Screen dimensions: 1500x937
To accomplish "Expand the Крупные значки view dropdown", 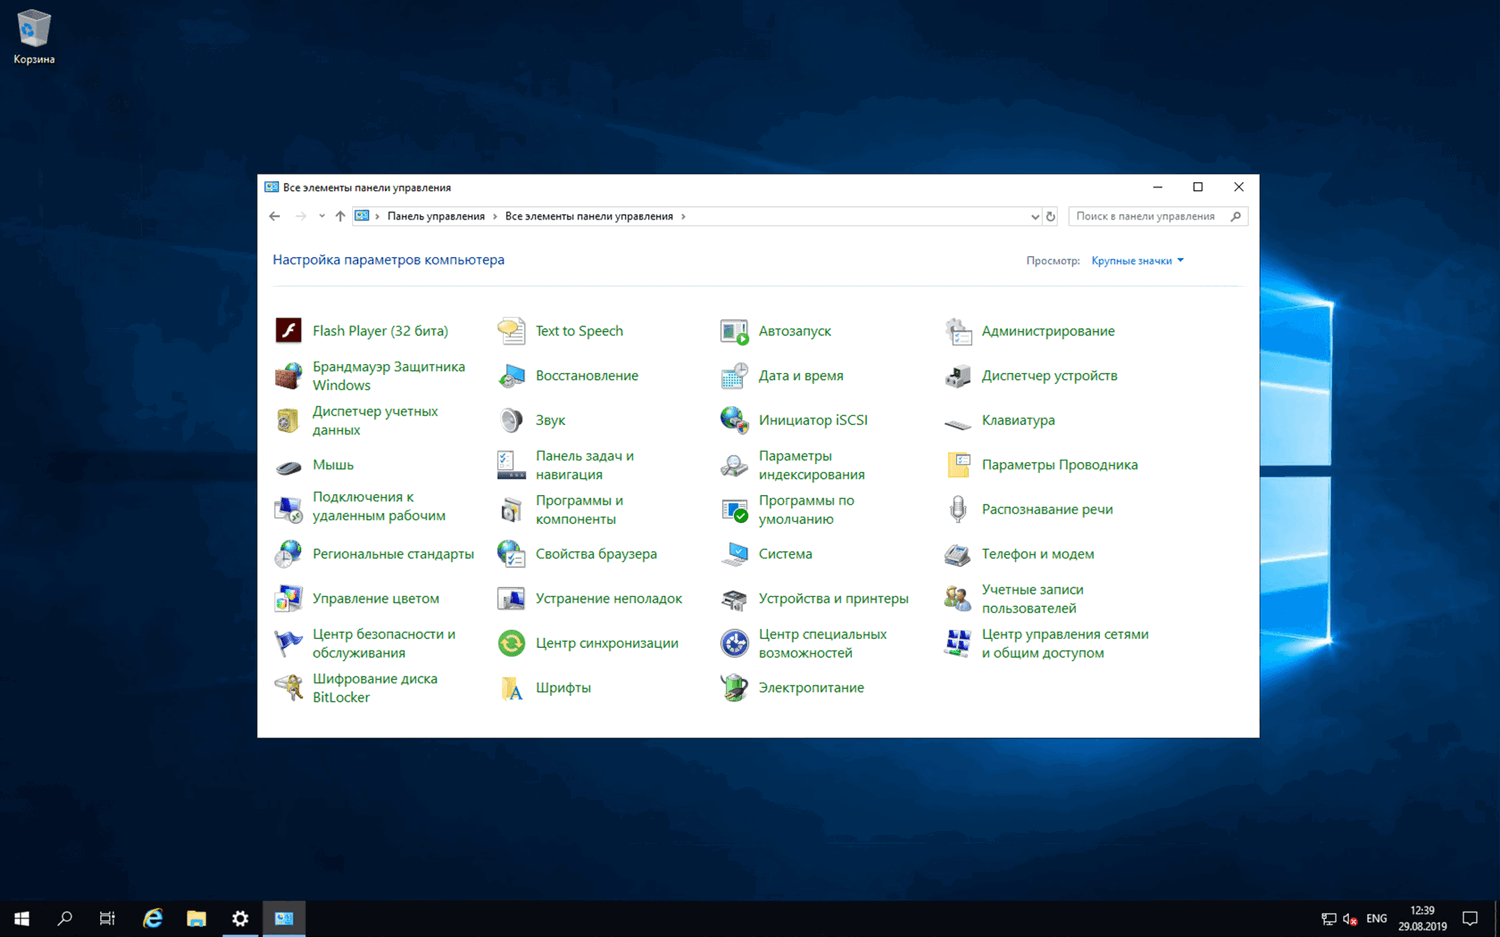I will (x=1138, y=261).
